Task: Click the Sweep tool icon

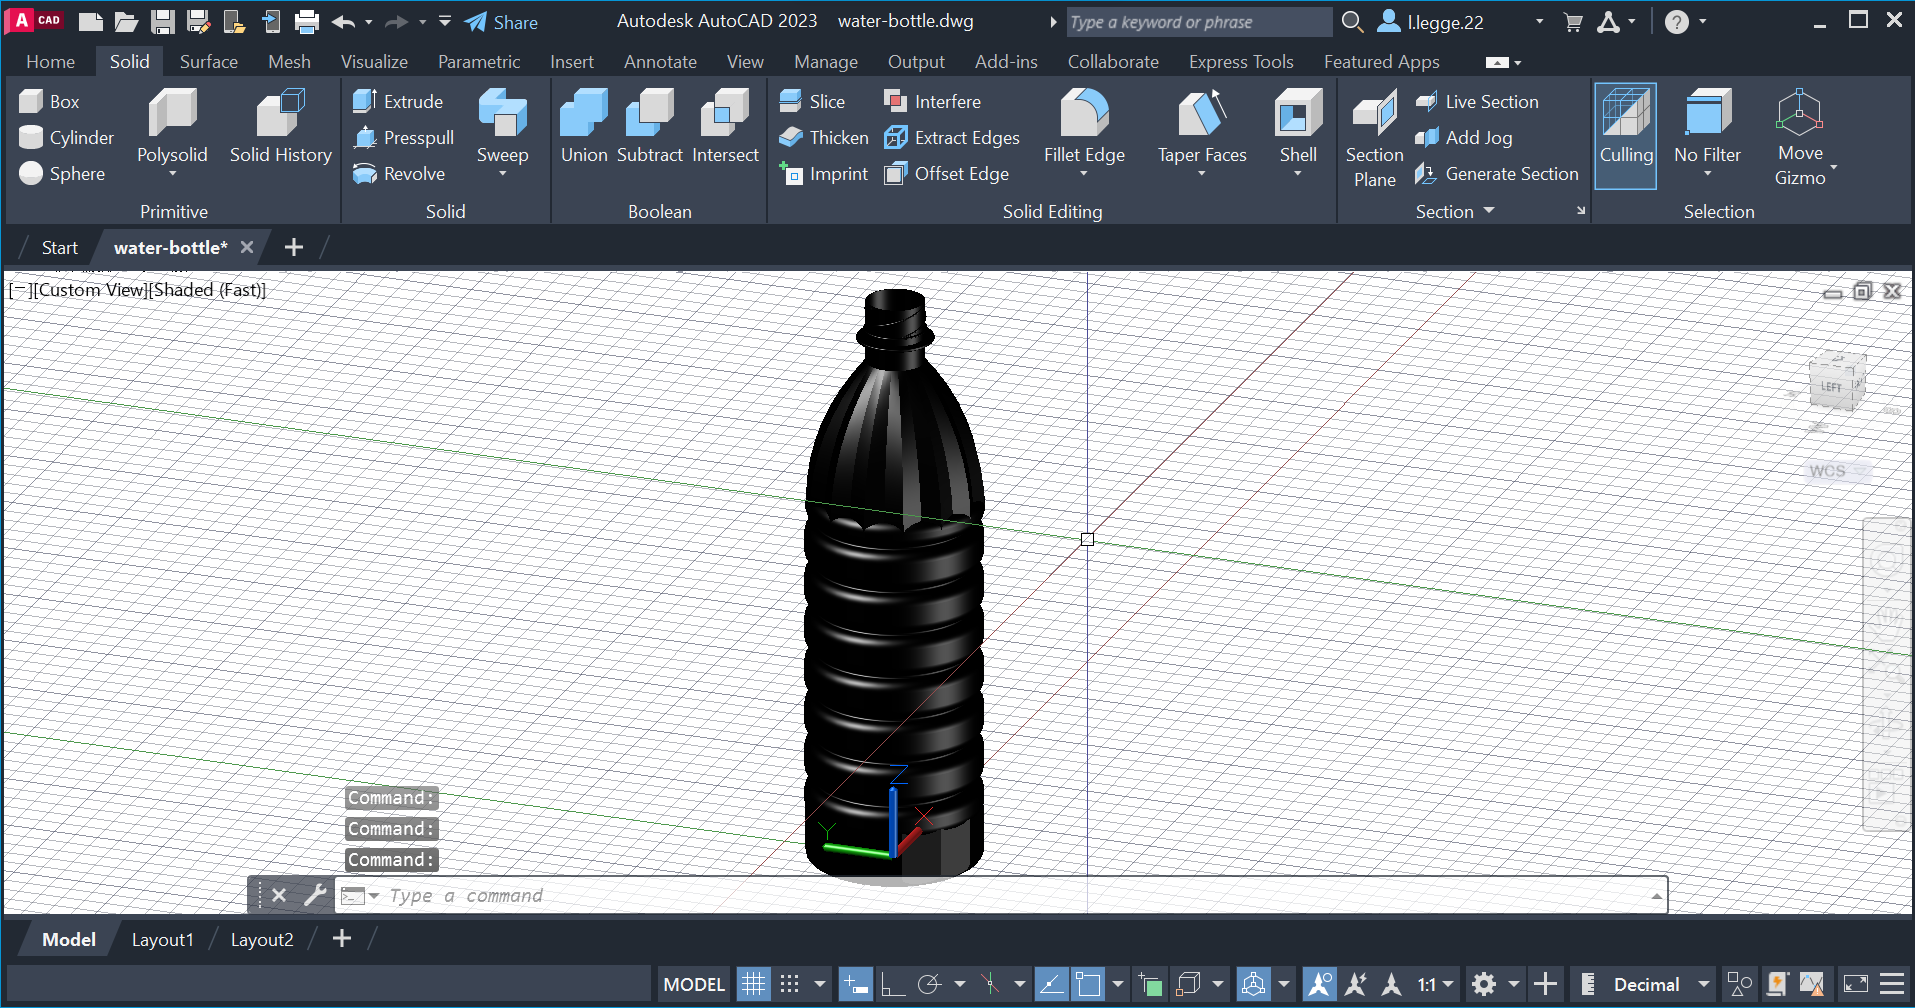Action: (502, 112)
